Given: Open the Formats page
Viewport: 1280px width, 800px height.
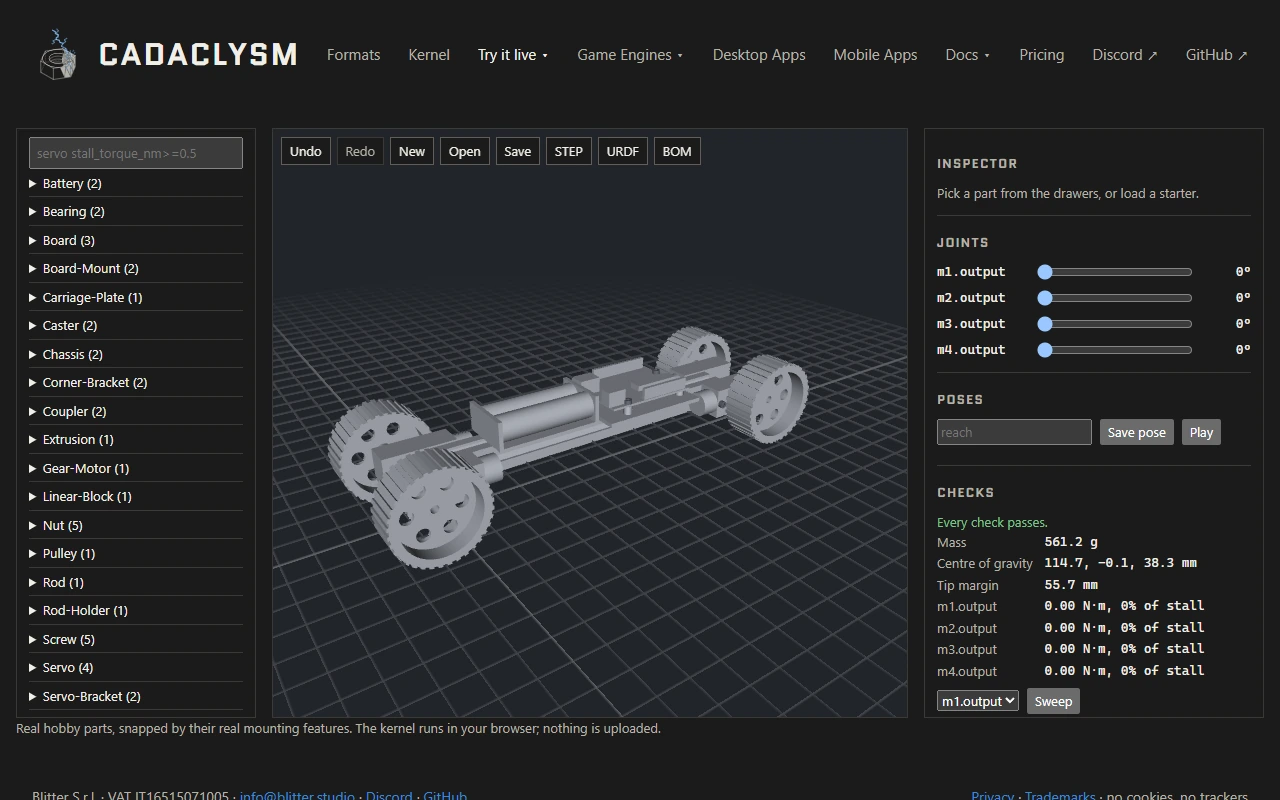Looking at the screenshot, I should pos(354,55).
